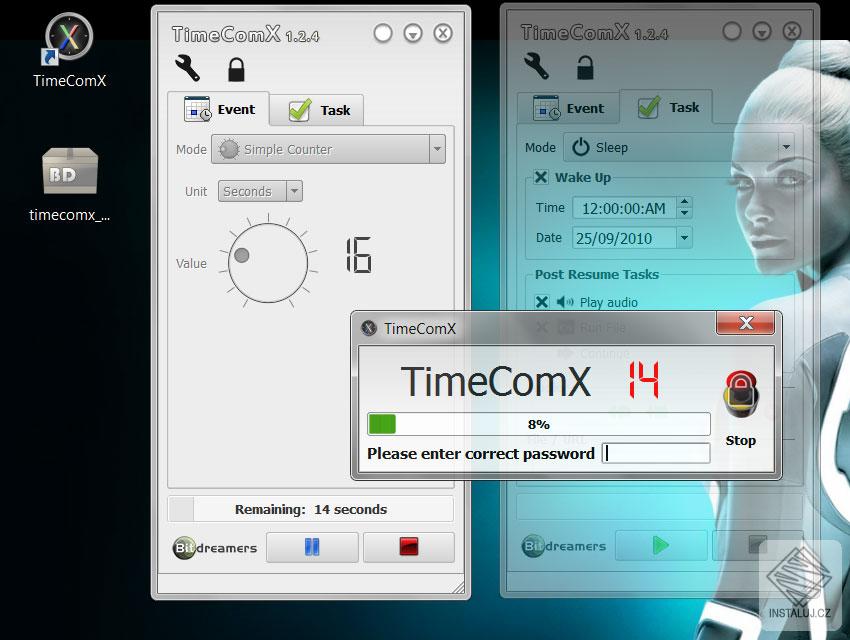This screenshot has height=640, width=850.
Task: Click the password input field
Action: (x=656, y=453)
